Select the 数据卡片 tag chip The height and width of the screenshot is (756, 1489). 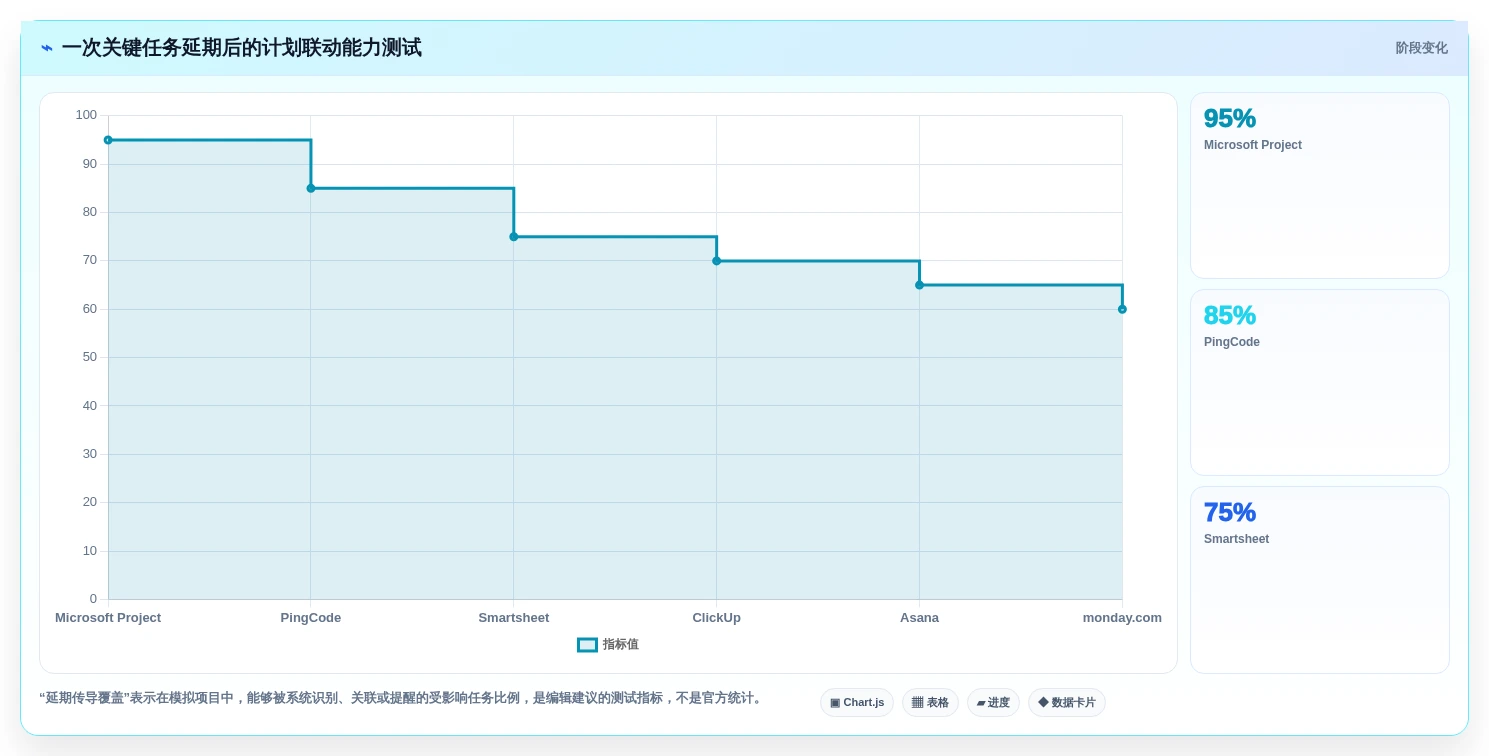(x=1066, y=703)
